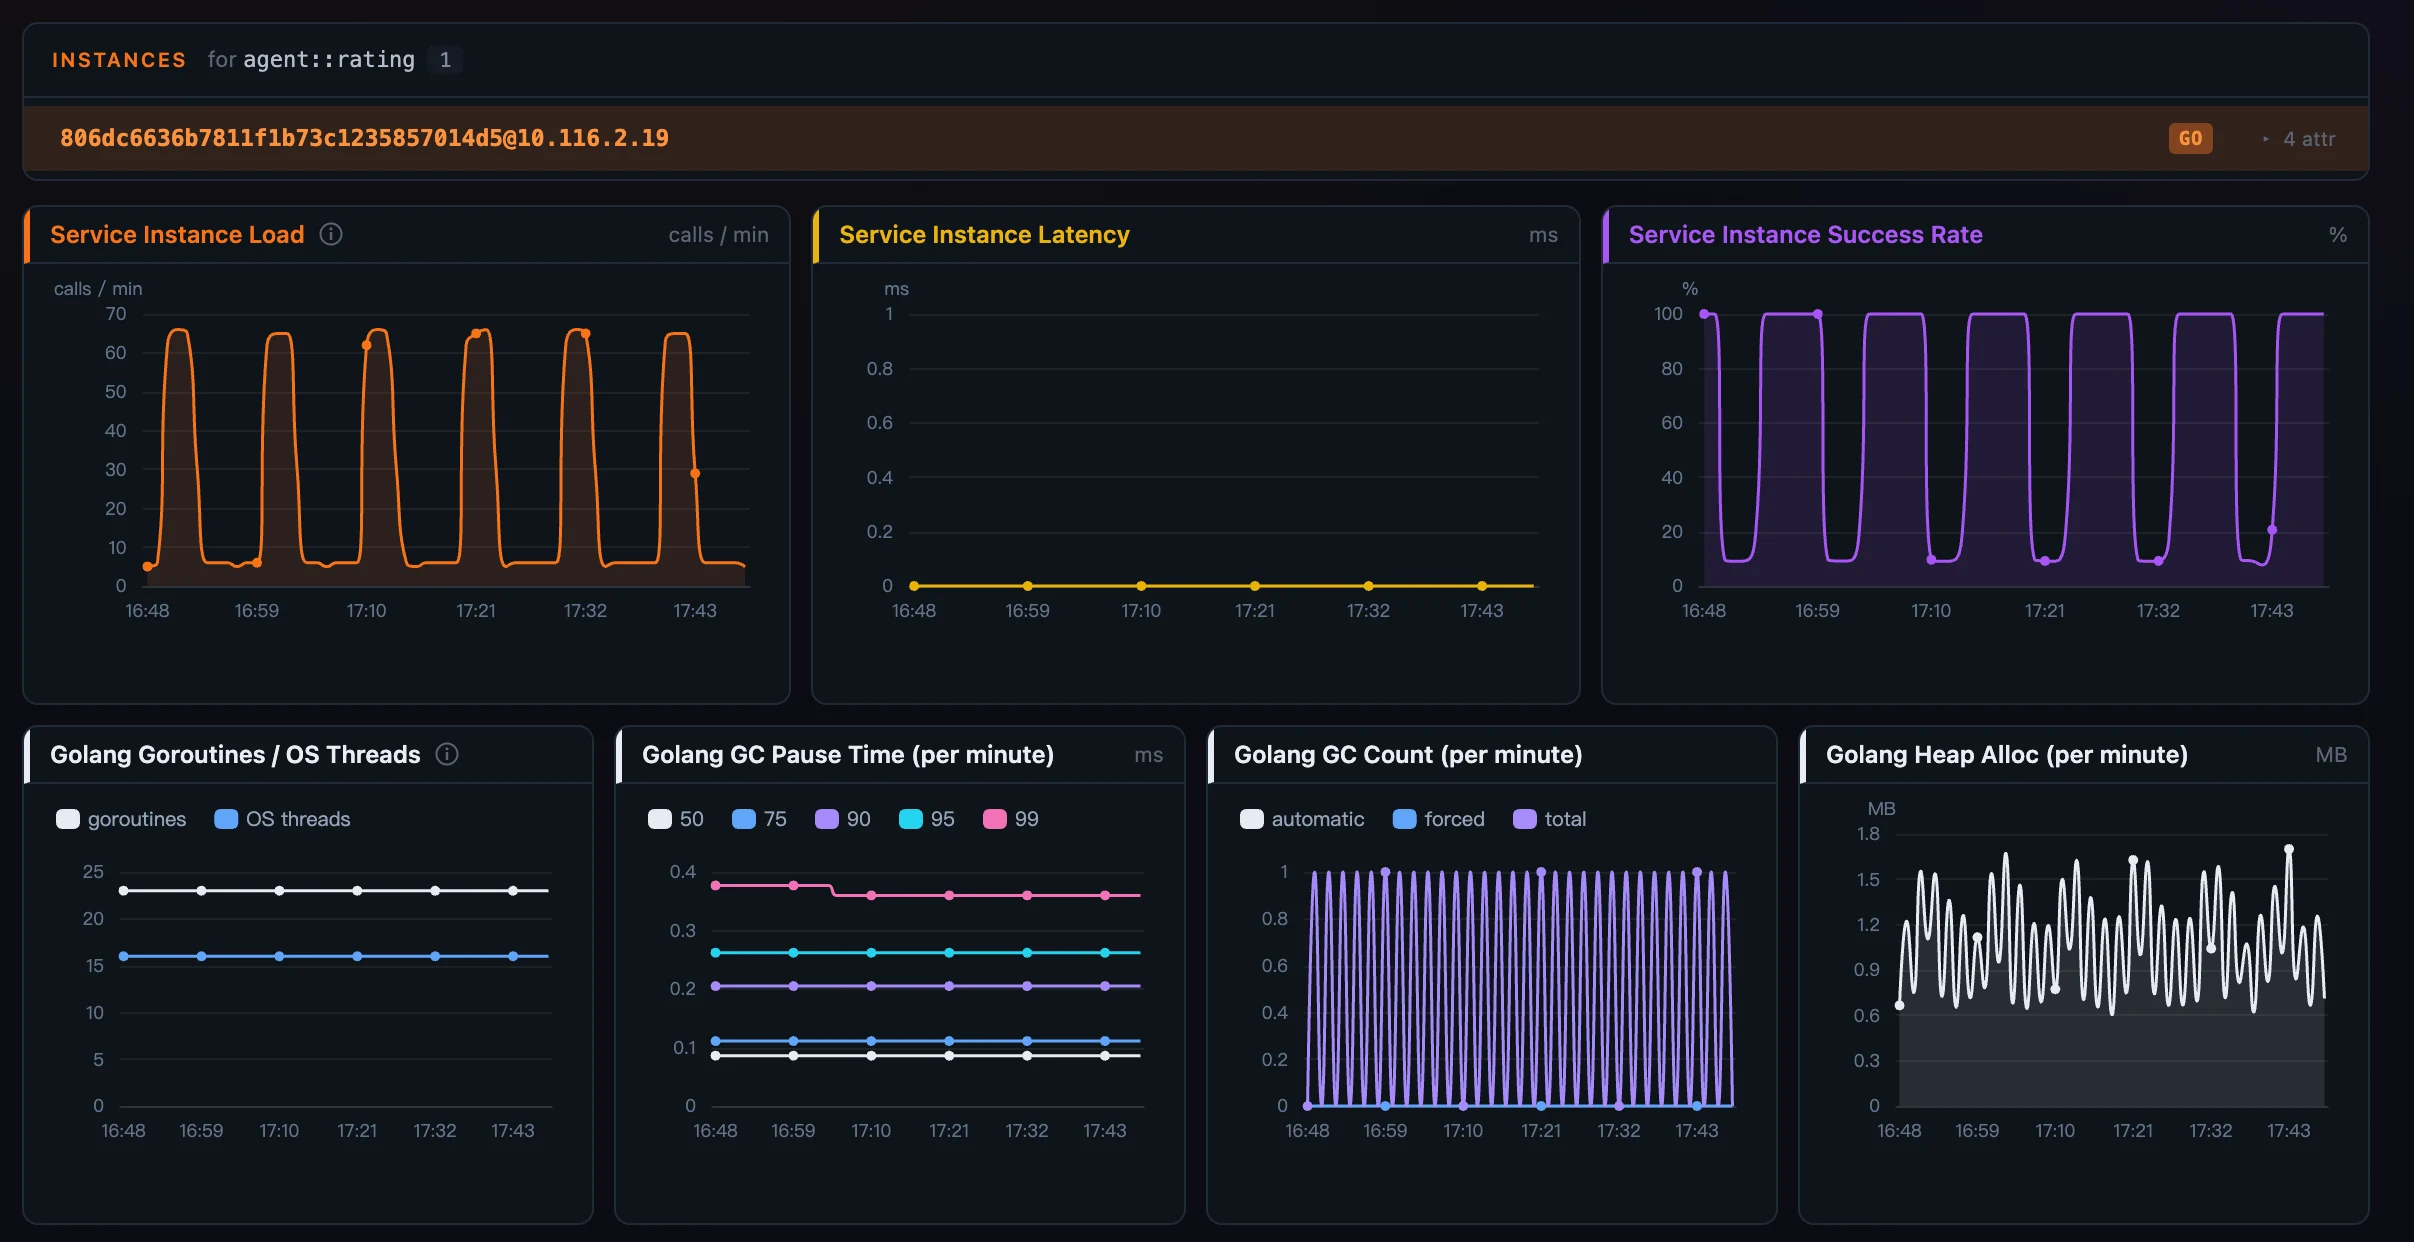2414x1242 pixels.
Task: Click the 17:43 label on Load chart axis
Action: click(695, 610)
